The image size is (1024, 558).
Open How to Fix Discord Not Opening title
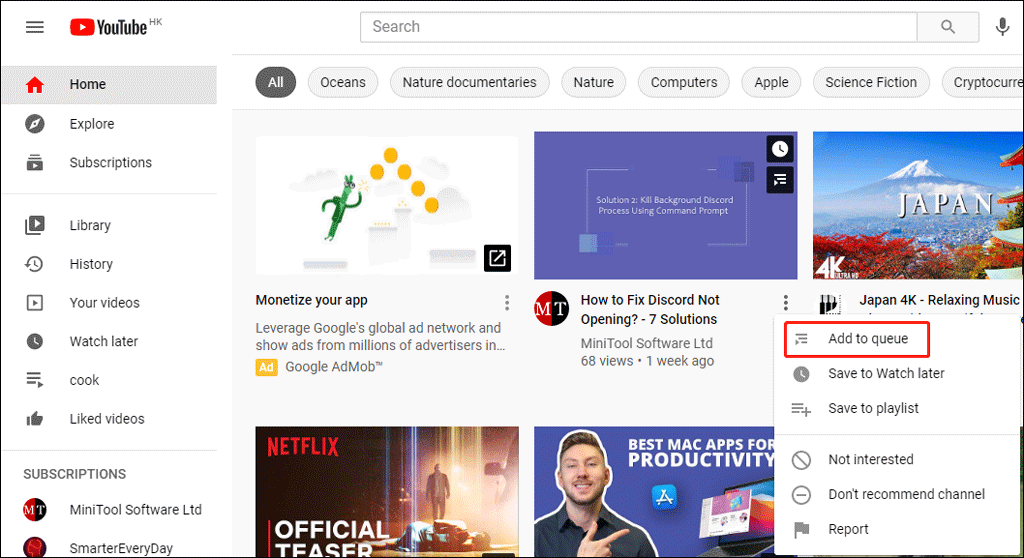[x=650, y=310]
